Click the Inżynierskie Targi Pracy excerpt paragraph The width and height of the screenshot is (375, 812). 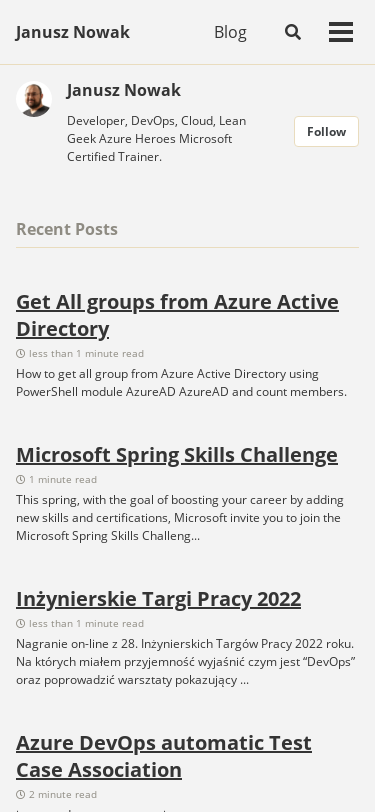pos(185,662)
